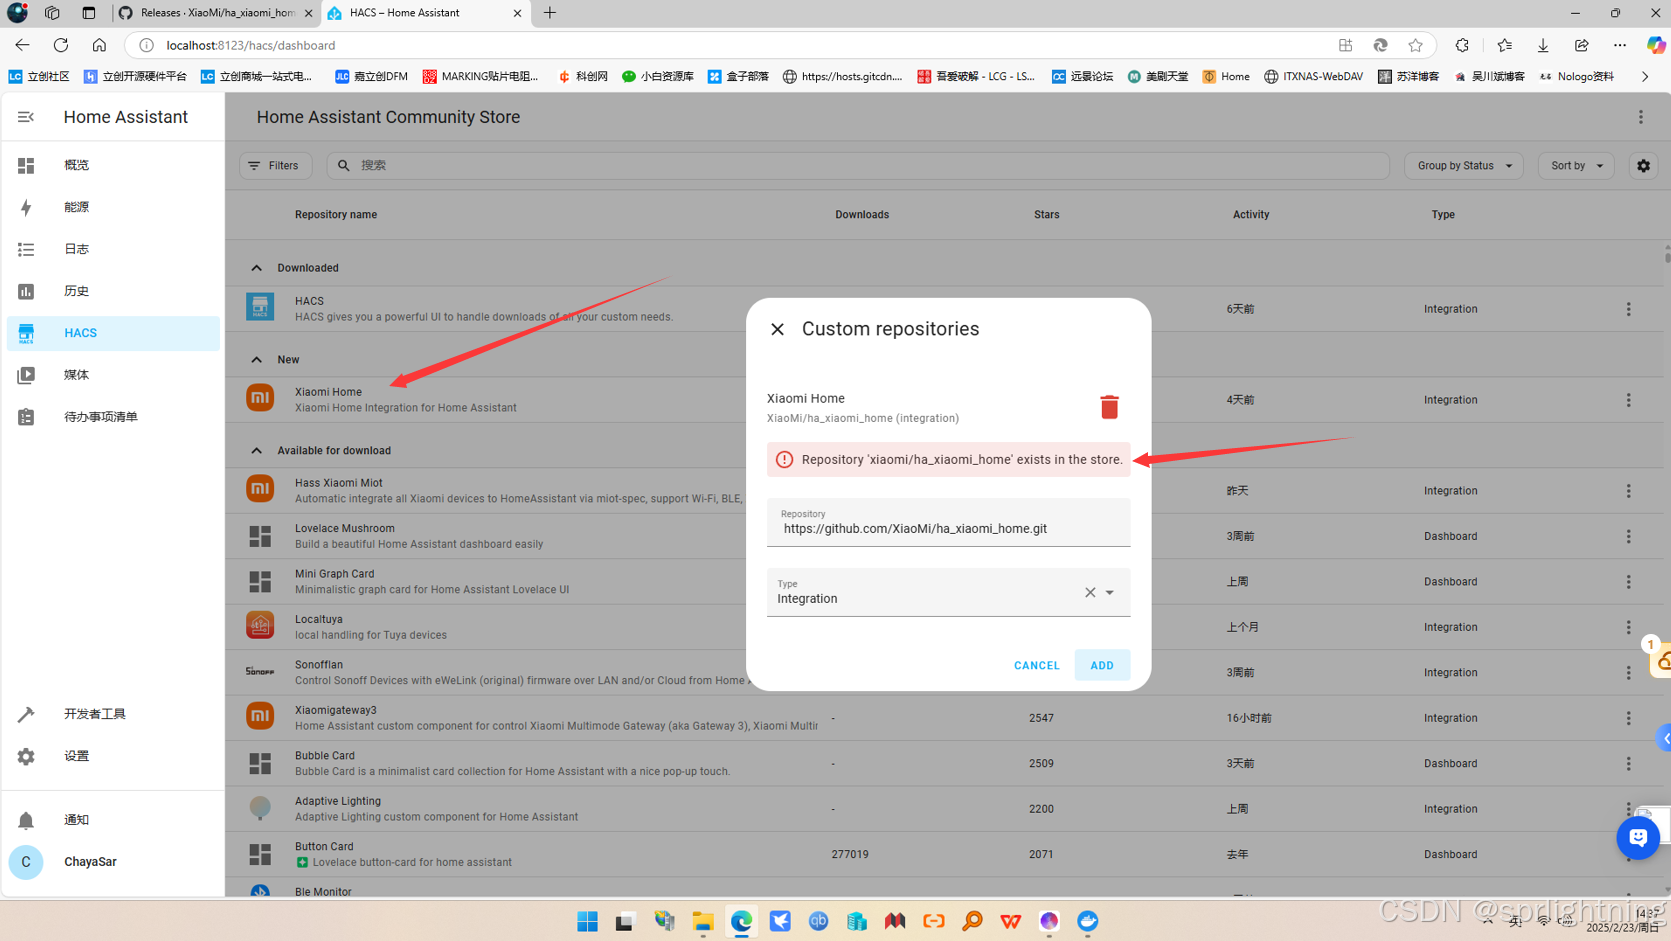The image size is (1671, 941).
Task: Open the Hass Xiaomi Miot row menu
Action: [x=1628, y=491]
